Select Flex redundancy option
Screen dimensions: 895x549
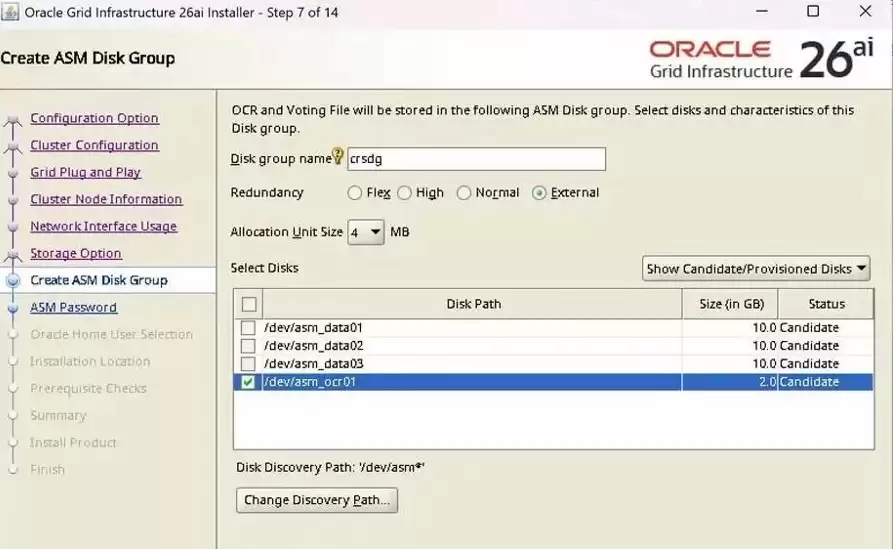point(354,193)
